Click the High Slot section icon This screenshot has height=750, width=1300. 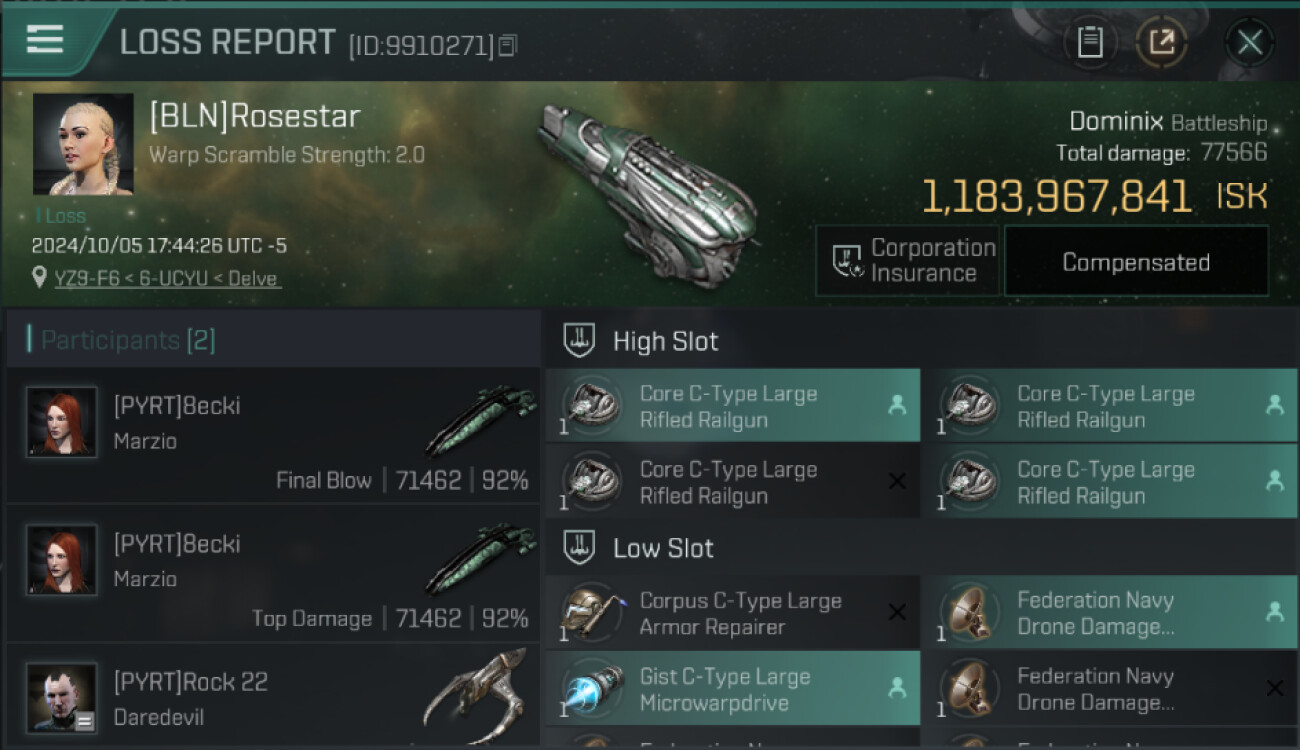point(580,341)
